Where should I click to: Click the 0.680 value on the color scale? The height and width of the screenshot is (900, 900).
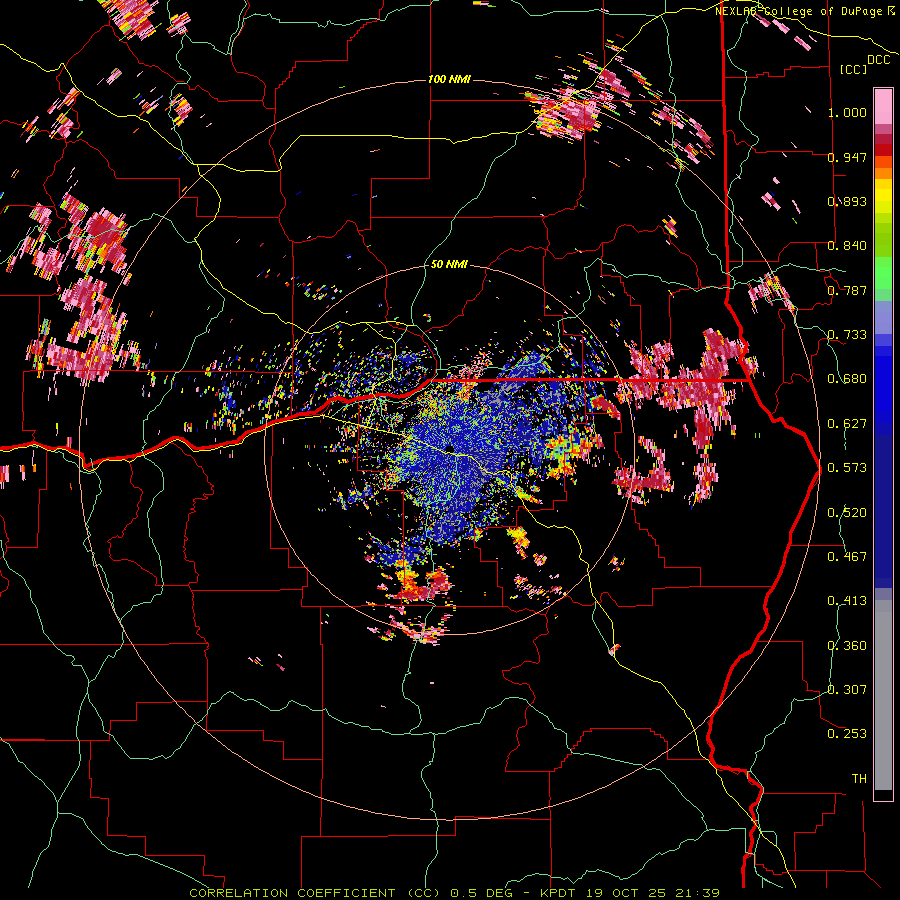(x=847, y=379)
